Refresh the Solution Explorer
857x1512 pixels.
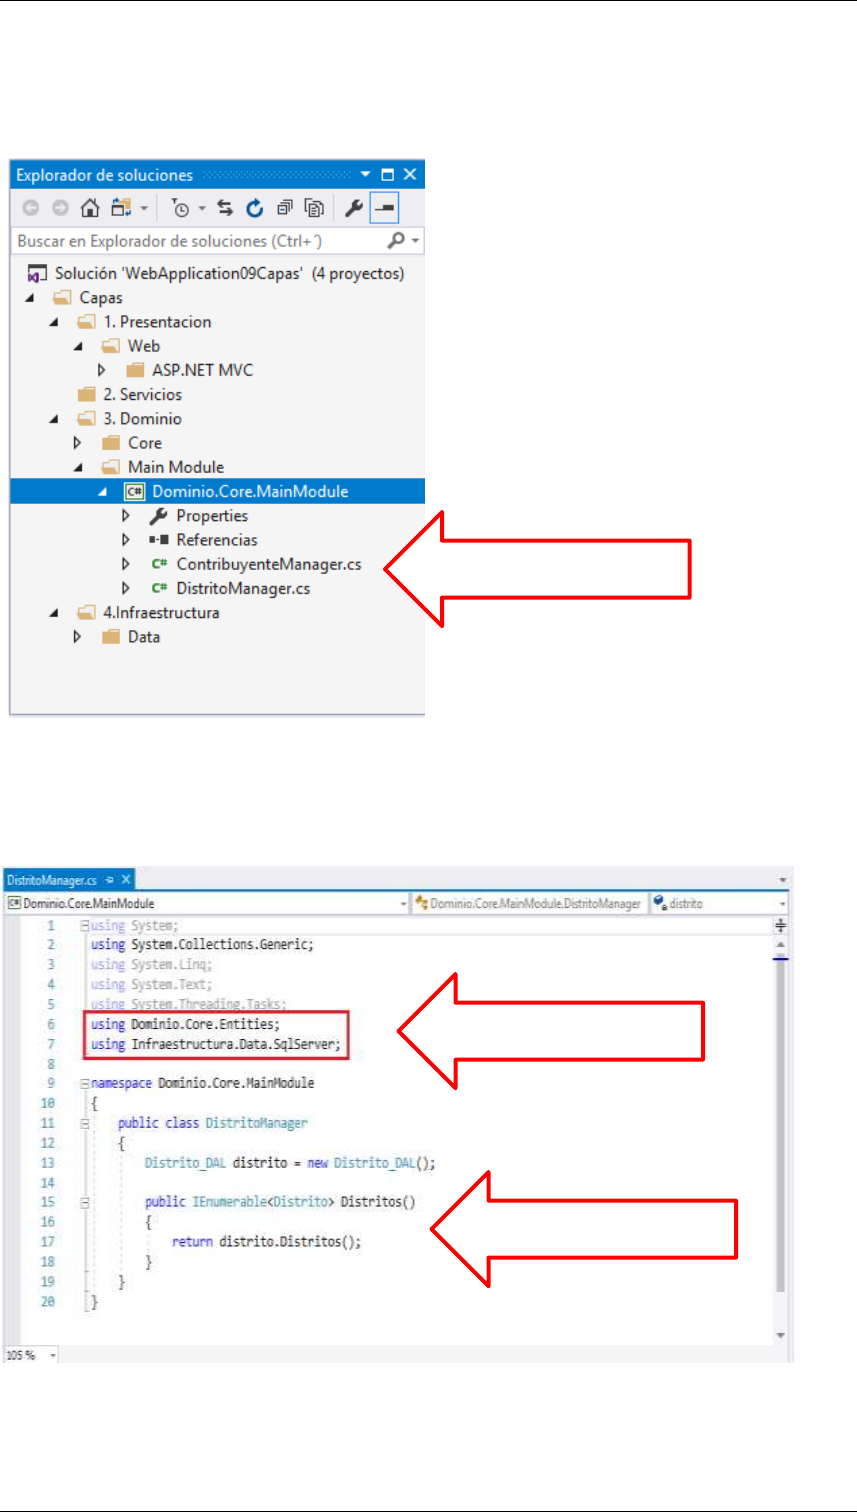(254, 208)
